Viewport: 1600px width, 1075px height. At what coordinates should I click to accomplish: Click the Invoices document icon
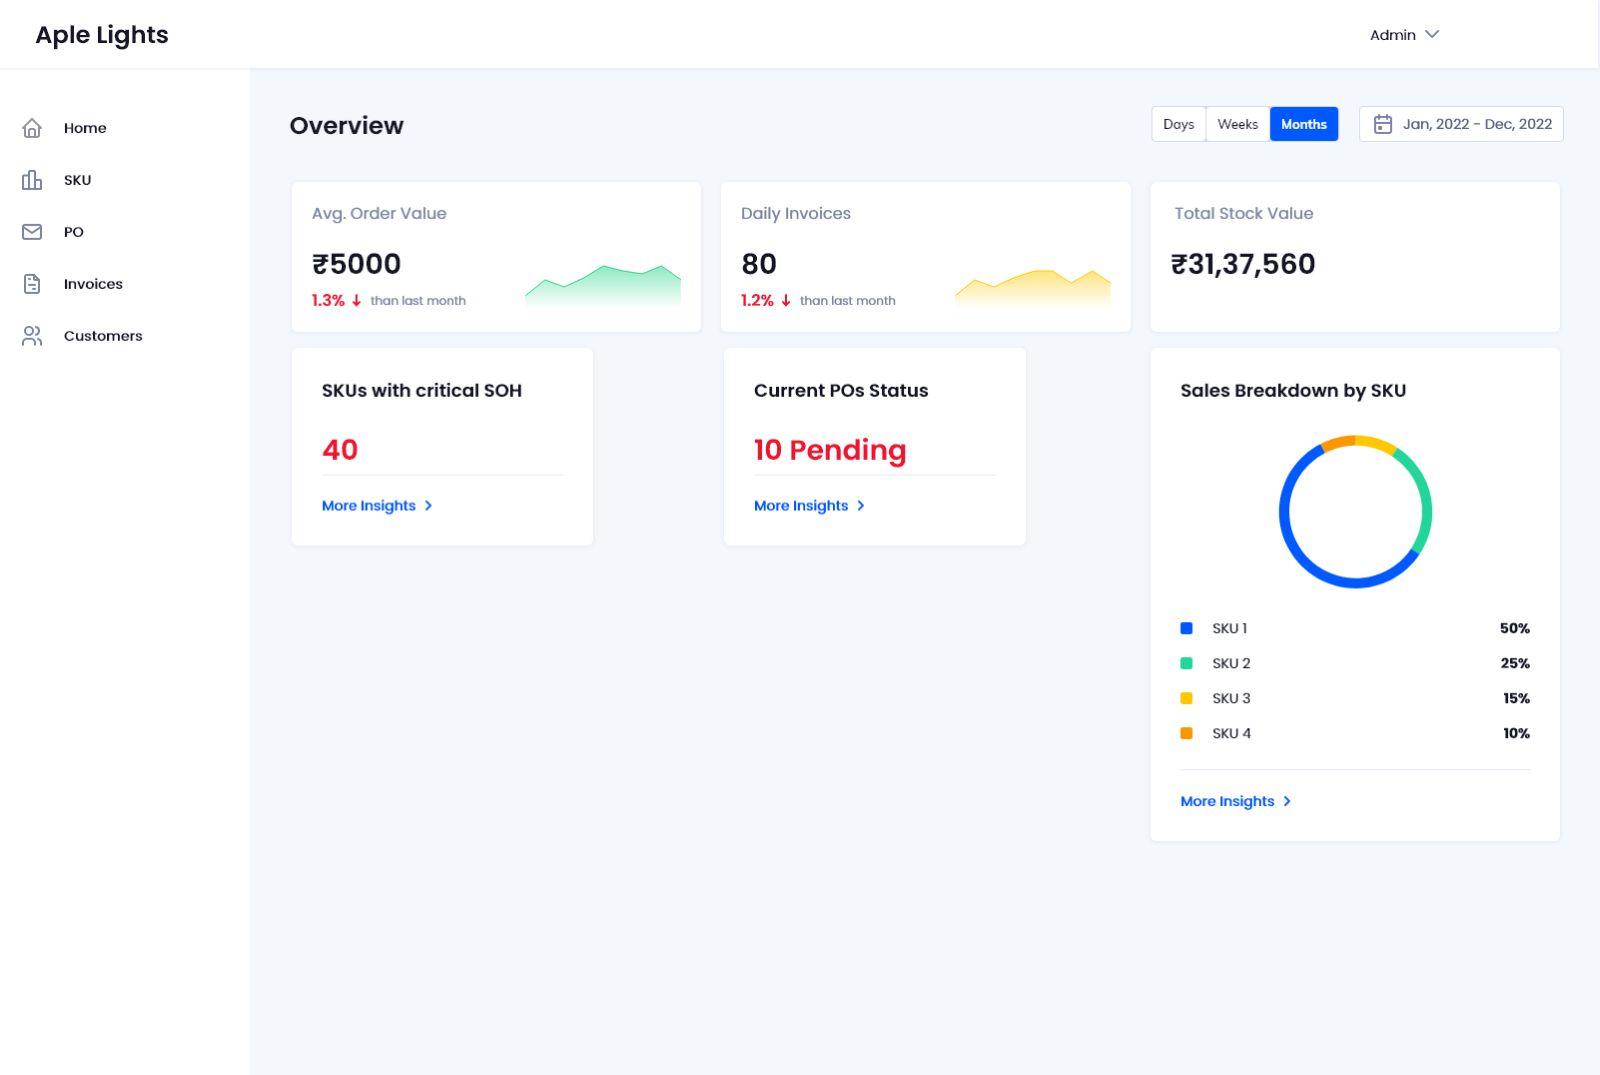click(32, 284)
